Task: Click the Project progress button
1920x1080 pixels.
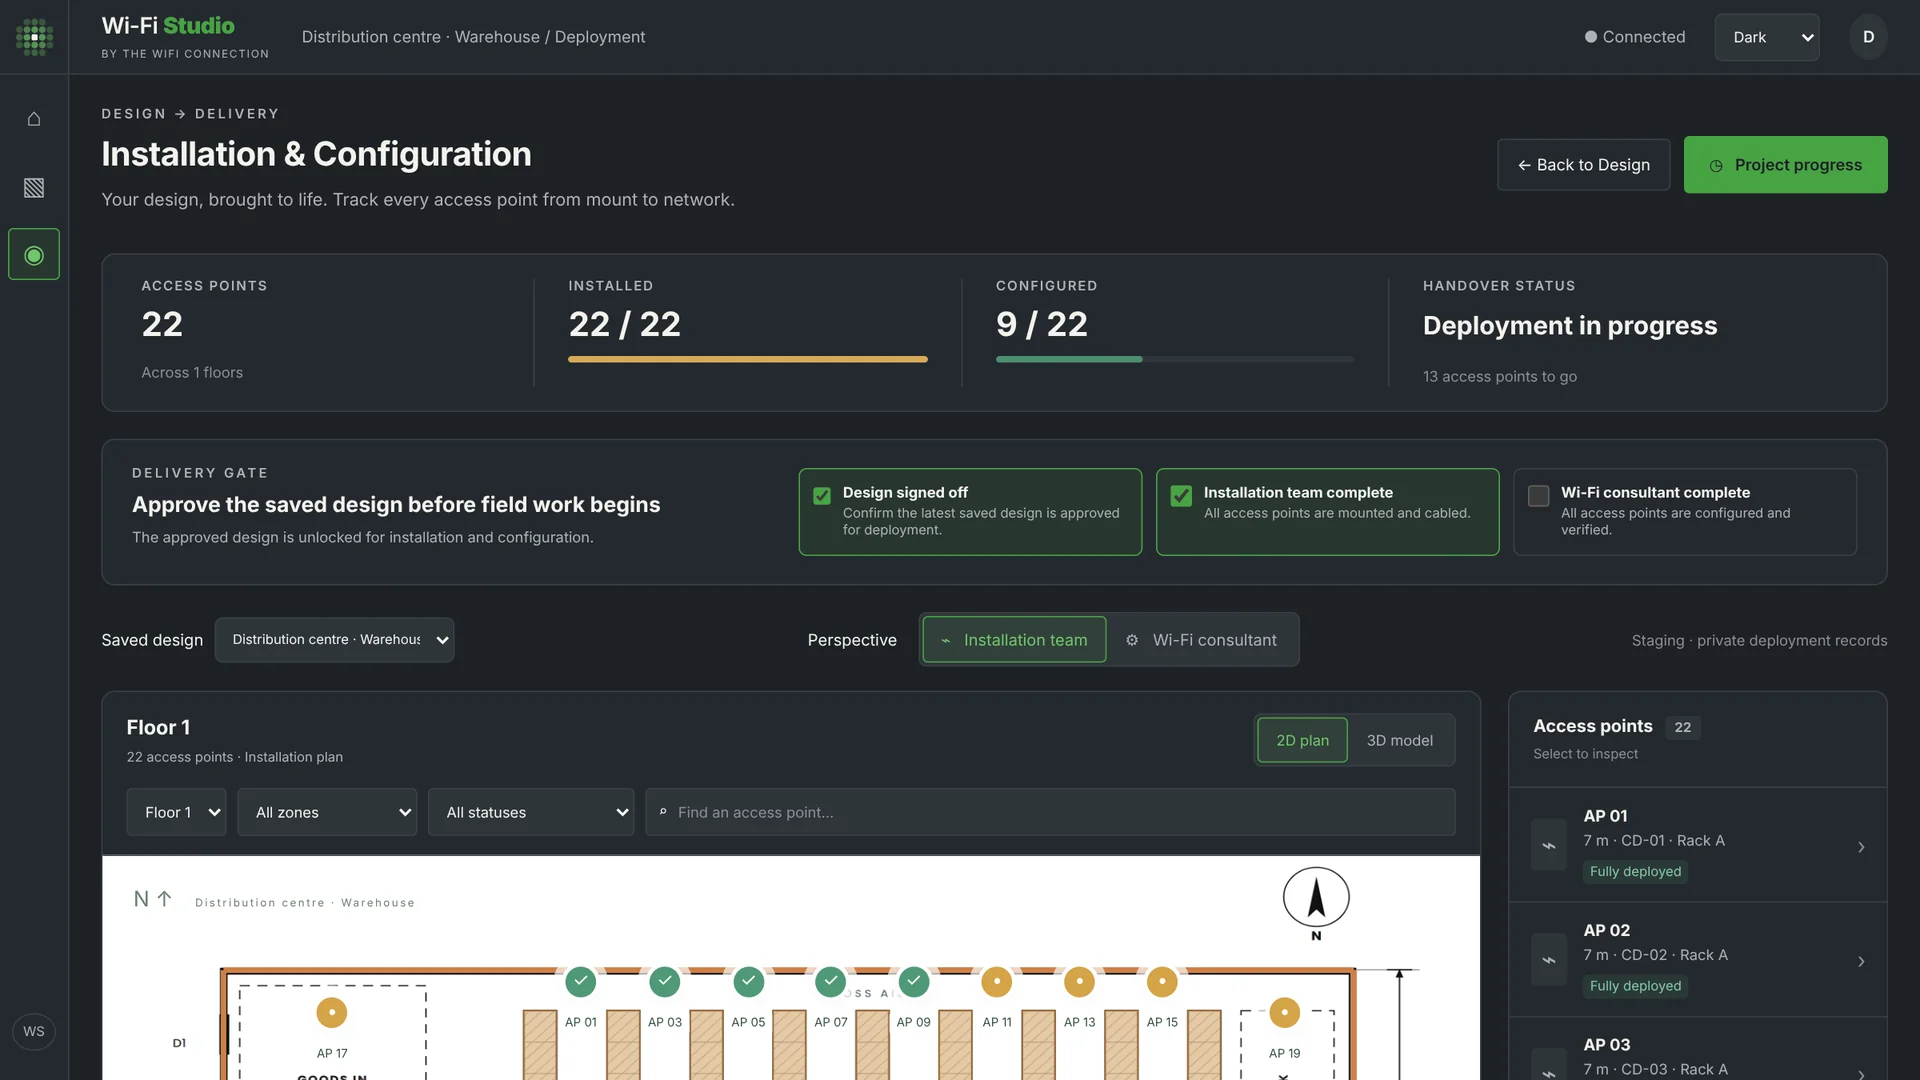Action: pos(1785,165)
